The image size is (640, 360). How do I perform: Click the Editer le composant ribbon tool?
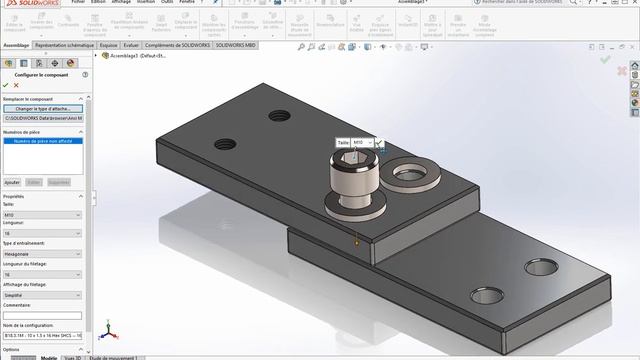point(15,24)
